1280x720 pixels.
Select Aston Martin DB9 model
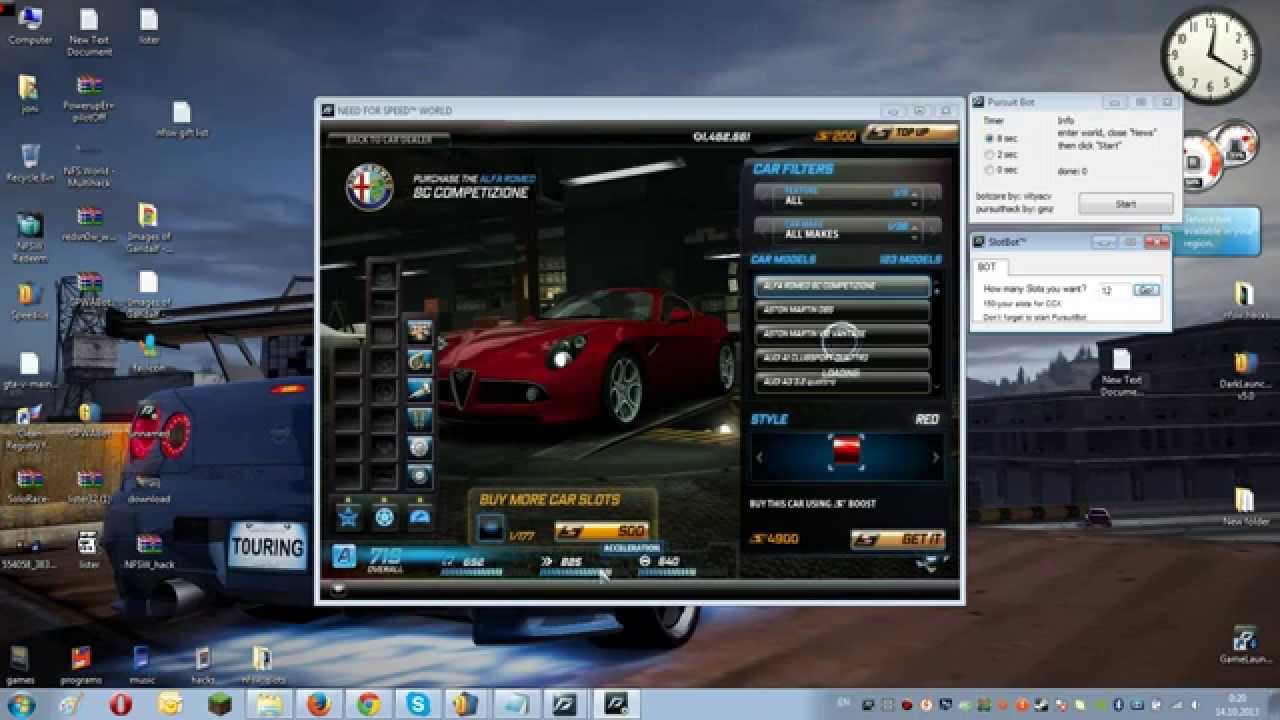pyautogui.click(x=842, y=310)
